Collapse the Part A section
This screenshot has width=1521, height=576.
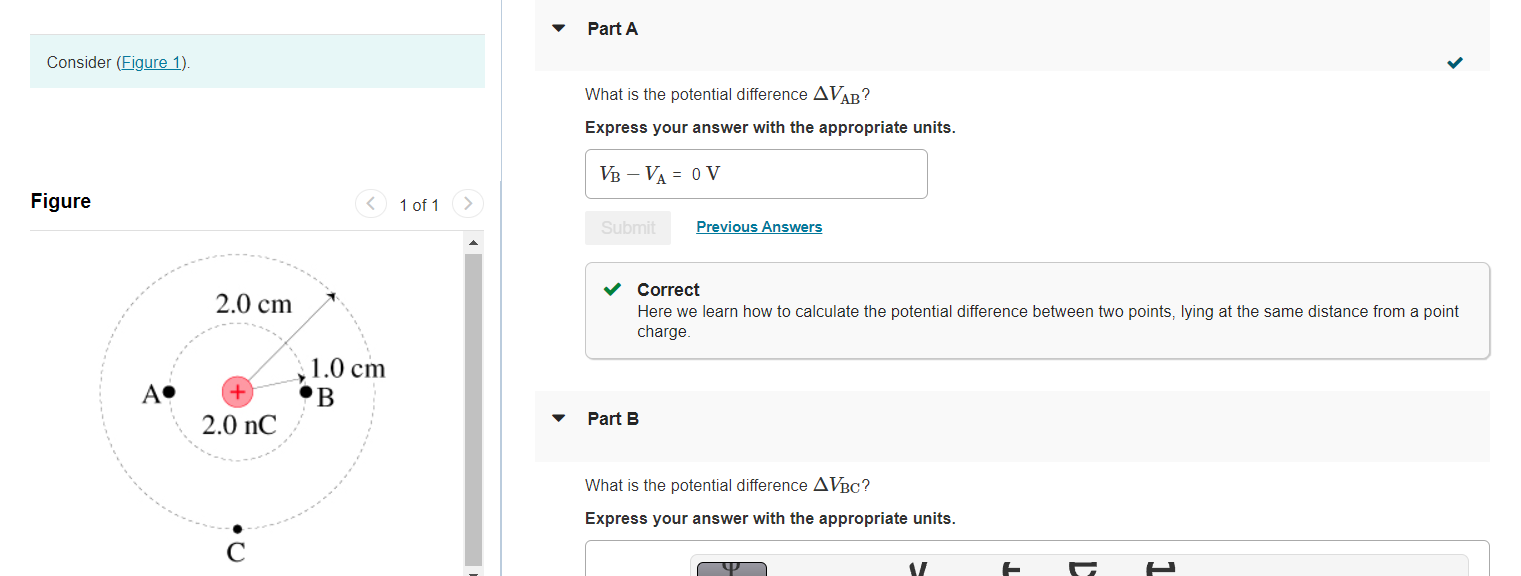(x=557, y=28)
